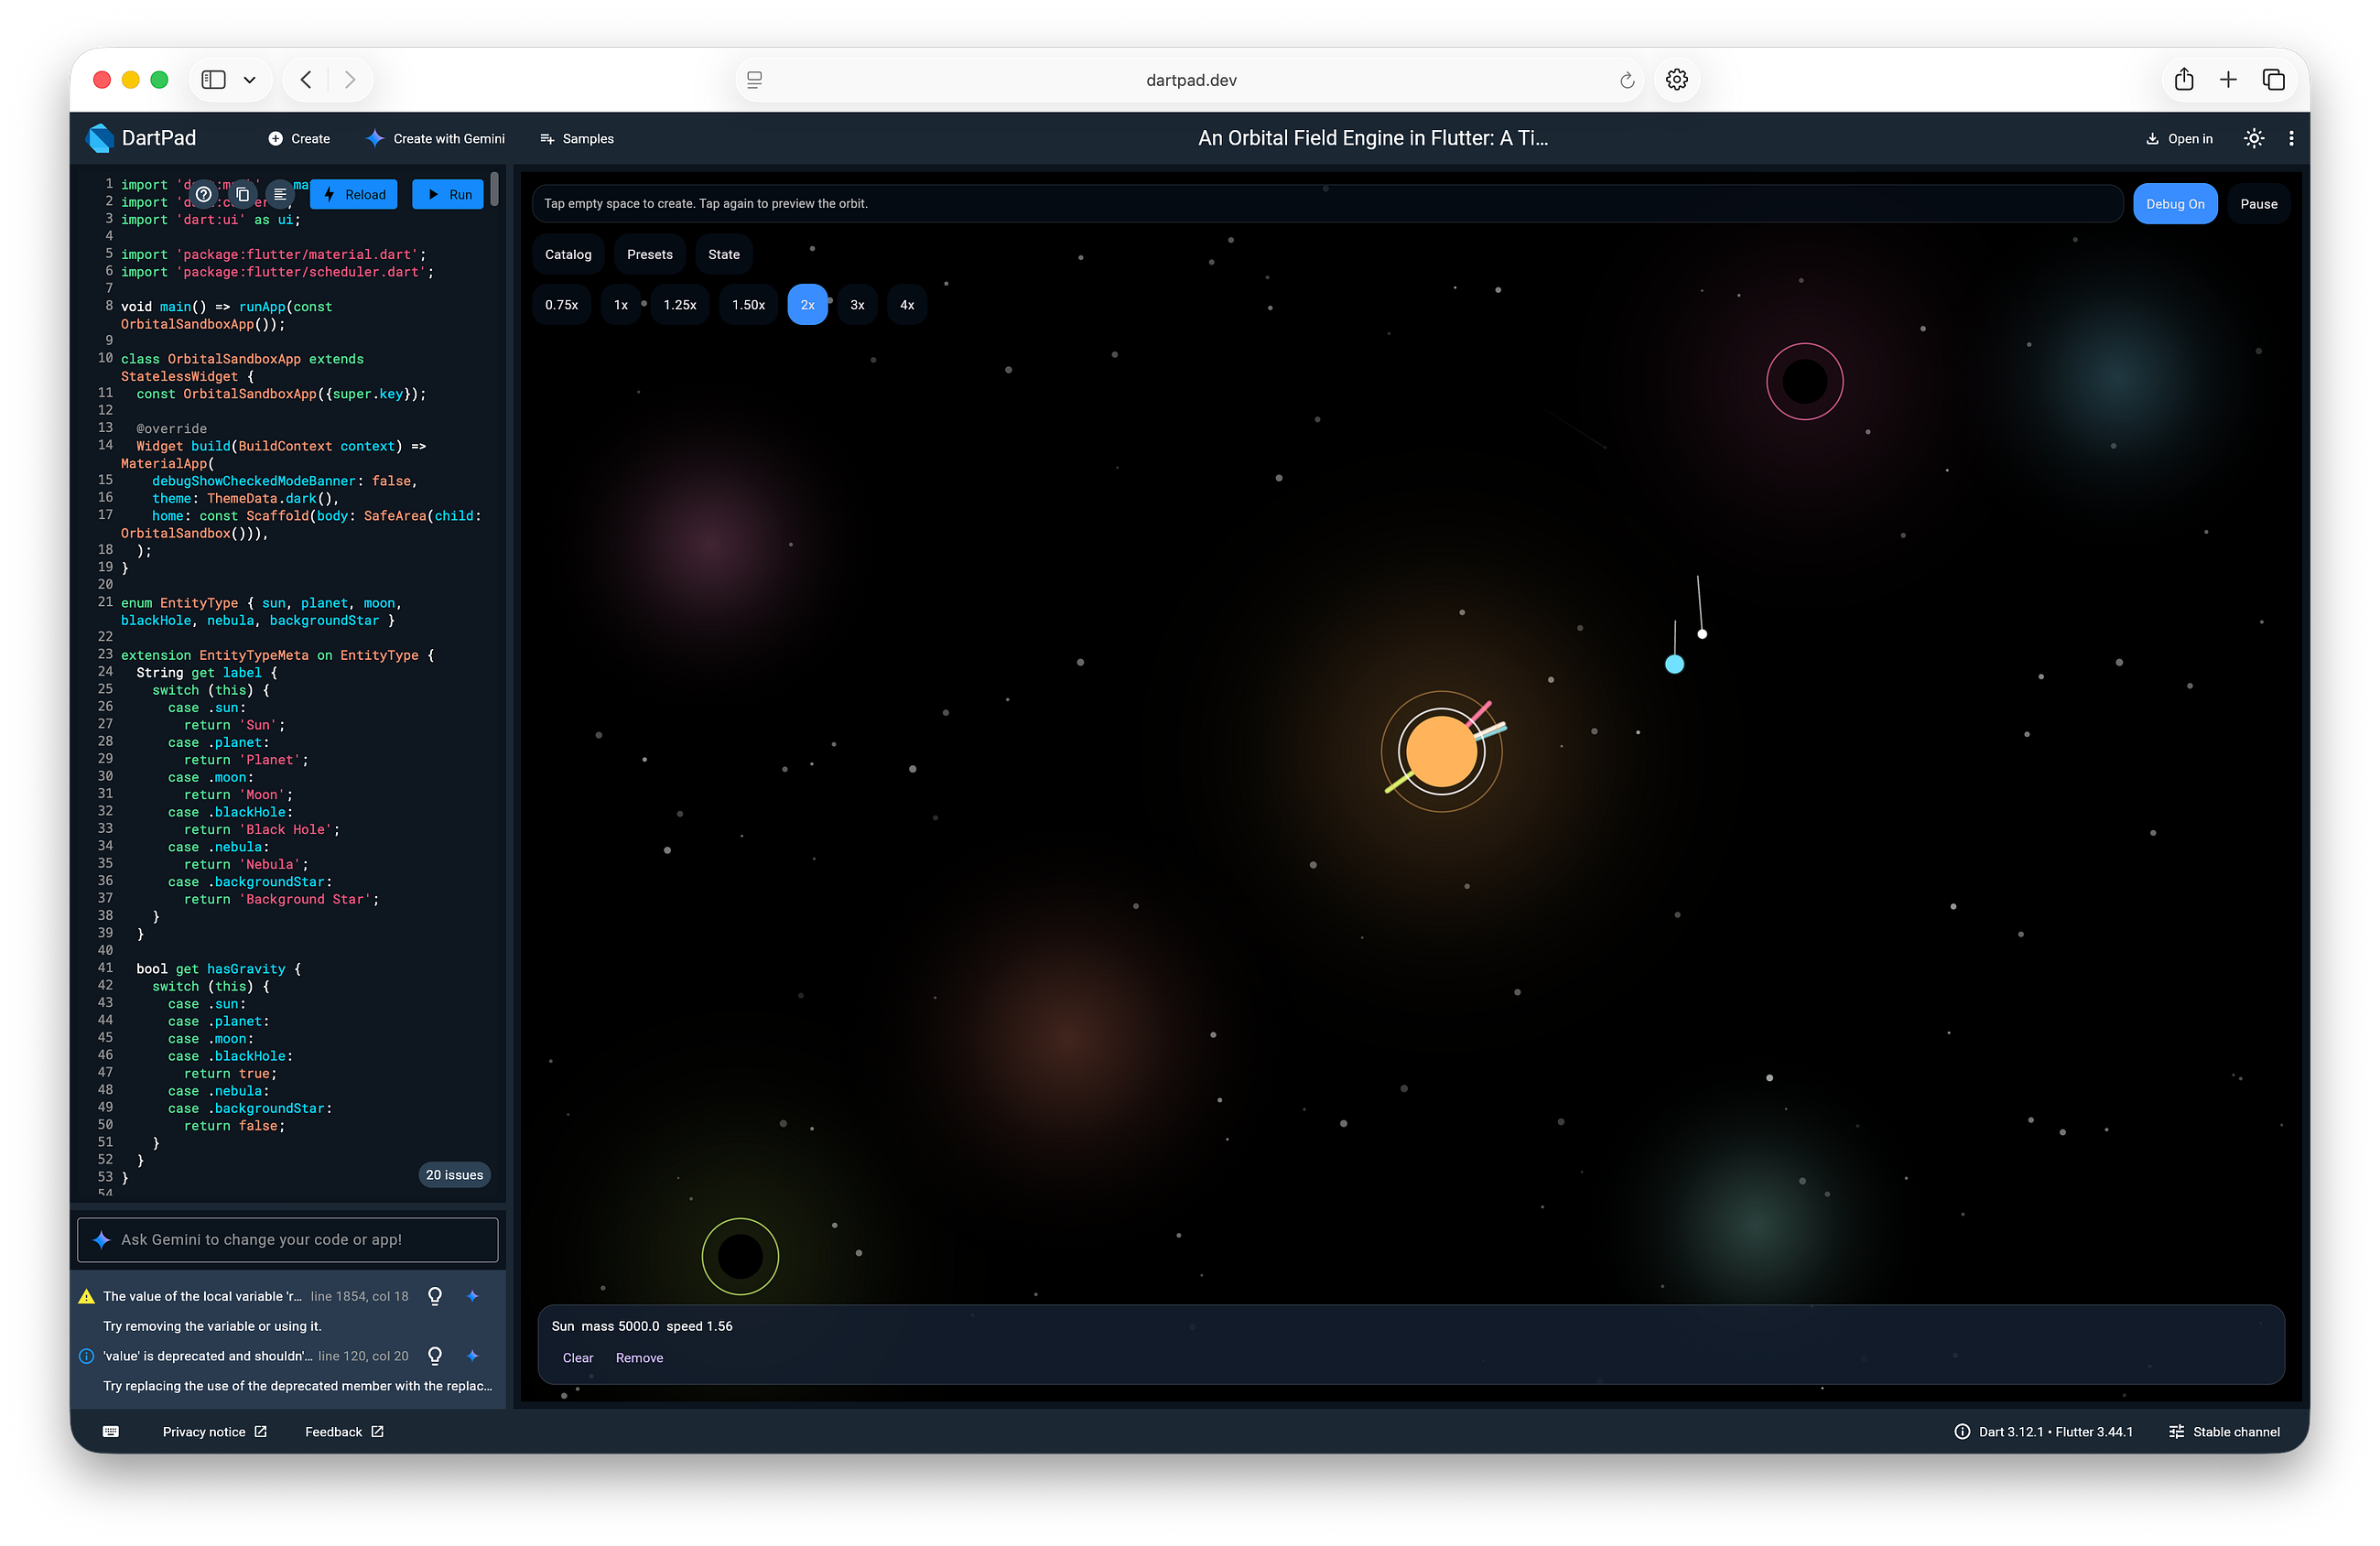Viewport: 2380px width, 1546px height.
Task: Expand the 20 issues badge
Action: point(454,1175)
